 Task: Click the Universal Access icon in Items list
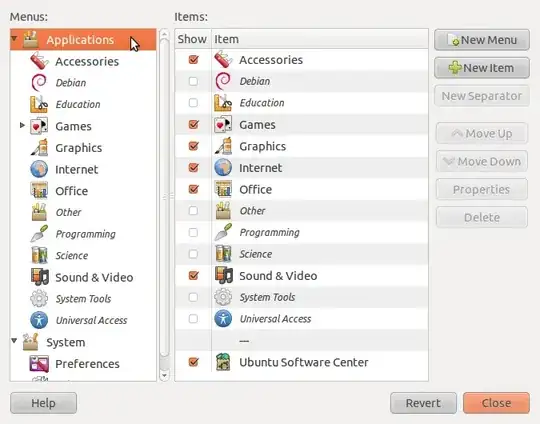[223, 319]
